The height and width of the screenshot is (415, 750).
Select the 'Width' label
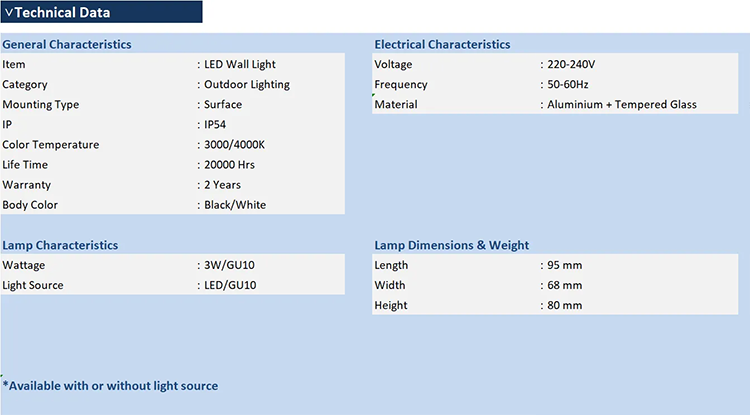coord(389,285)
